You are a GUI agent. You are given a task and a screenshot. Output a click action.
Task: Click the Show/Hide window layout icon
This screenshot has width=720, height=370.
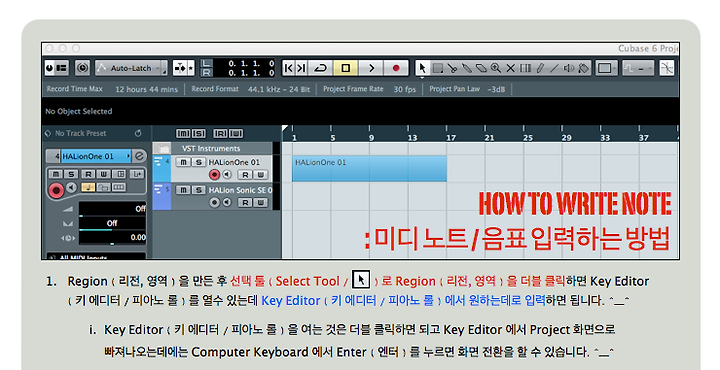(62, 68)
